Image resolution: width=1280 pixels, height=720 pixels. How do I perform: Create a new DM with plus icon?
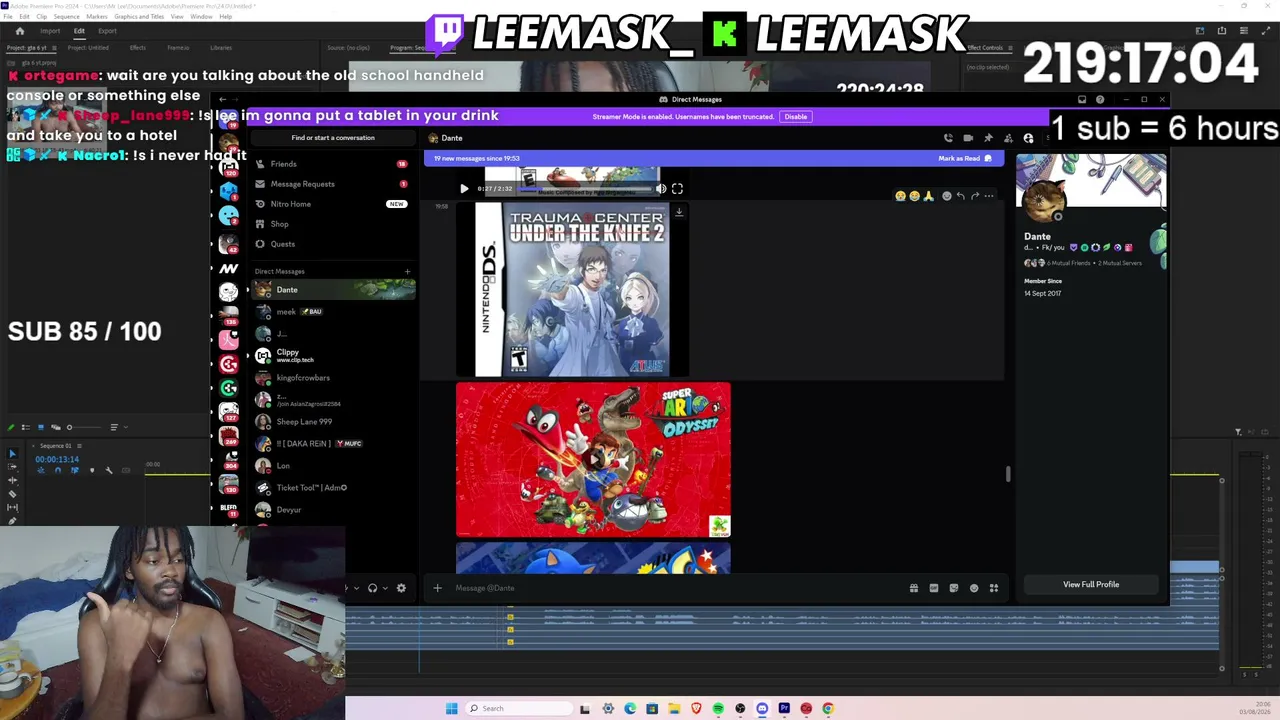tap(407, 271)
